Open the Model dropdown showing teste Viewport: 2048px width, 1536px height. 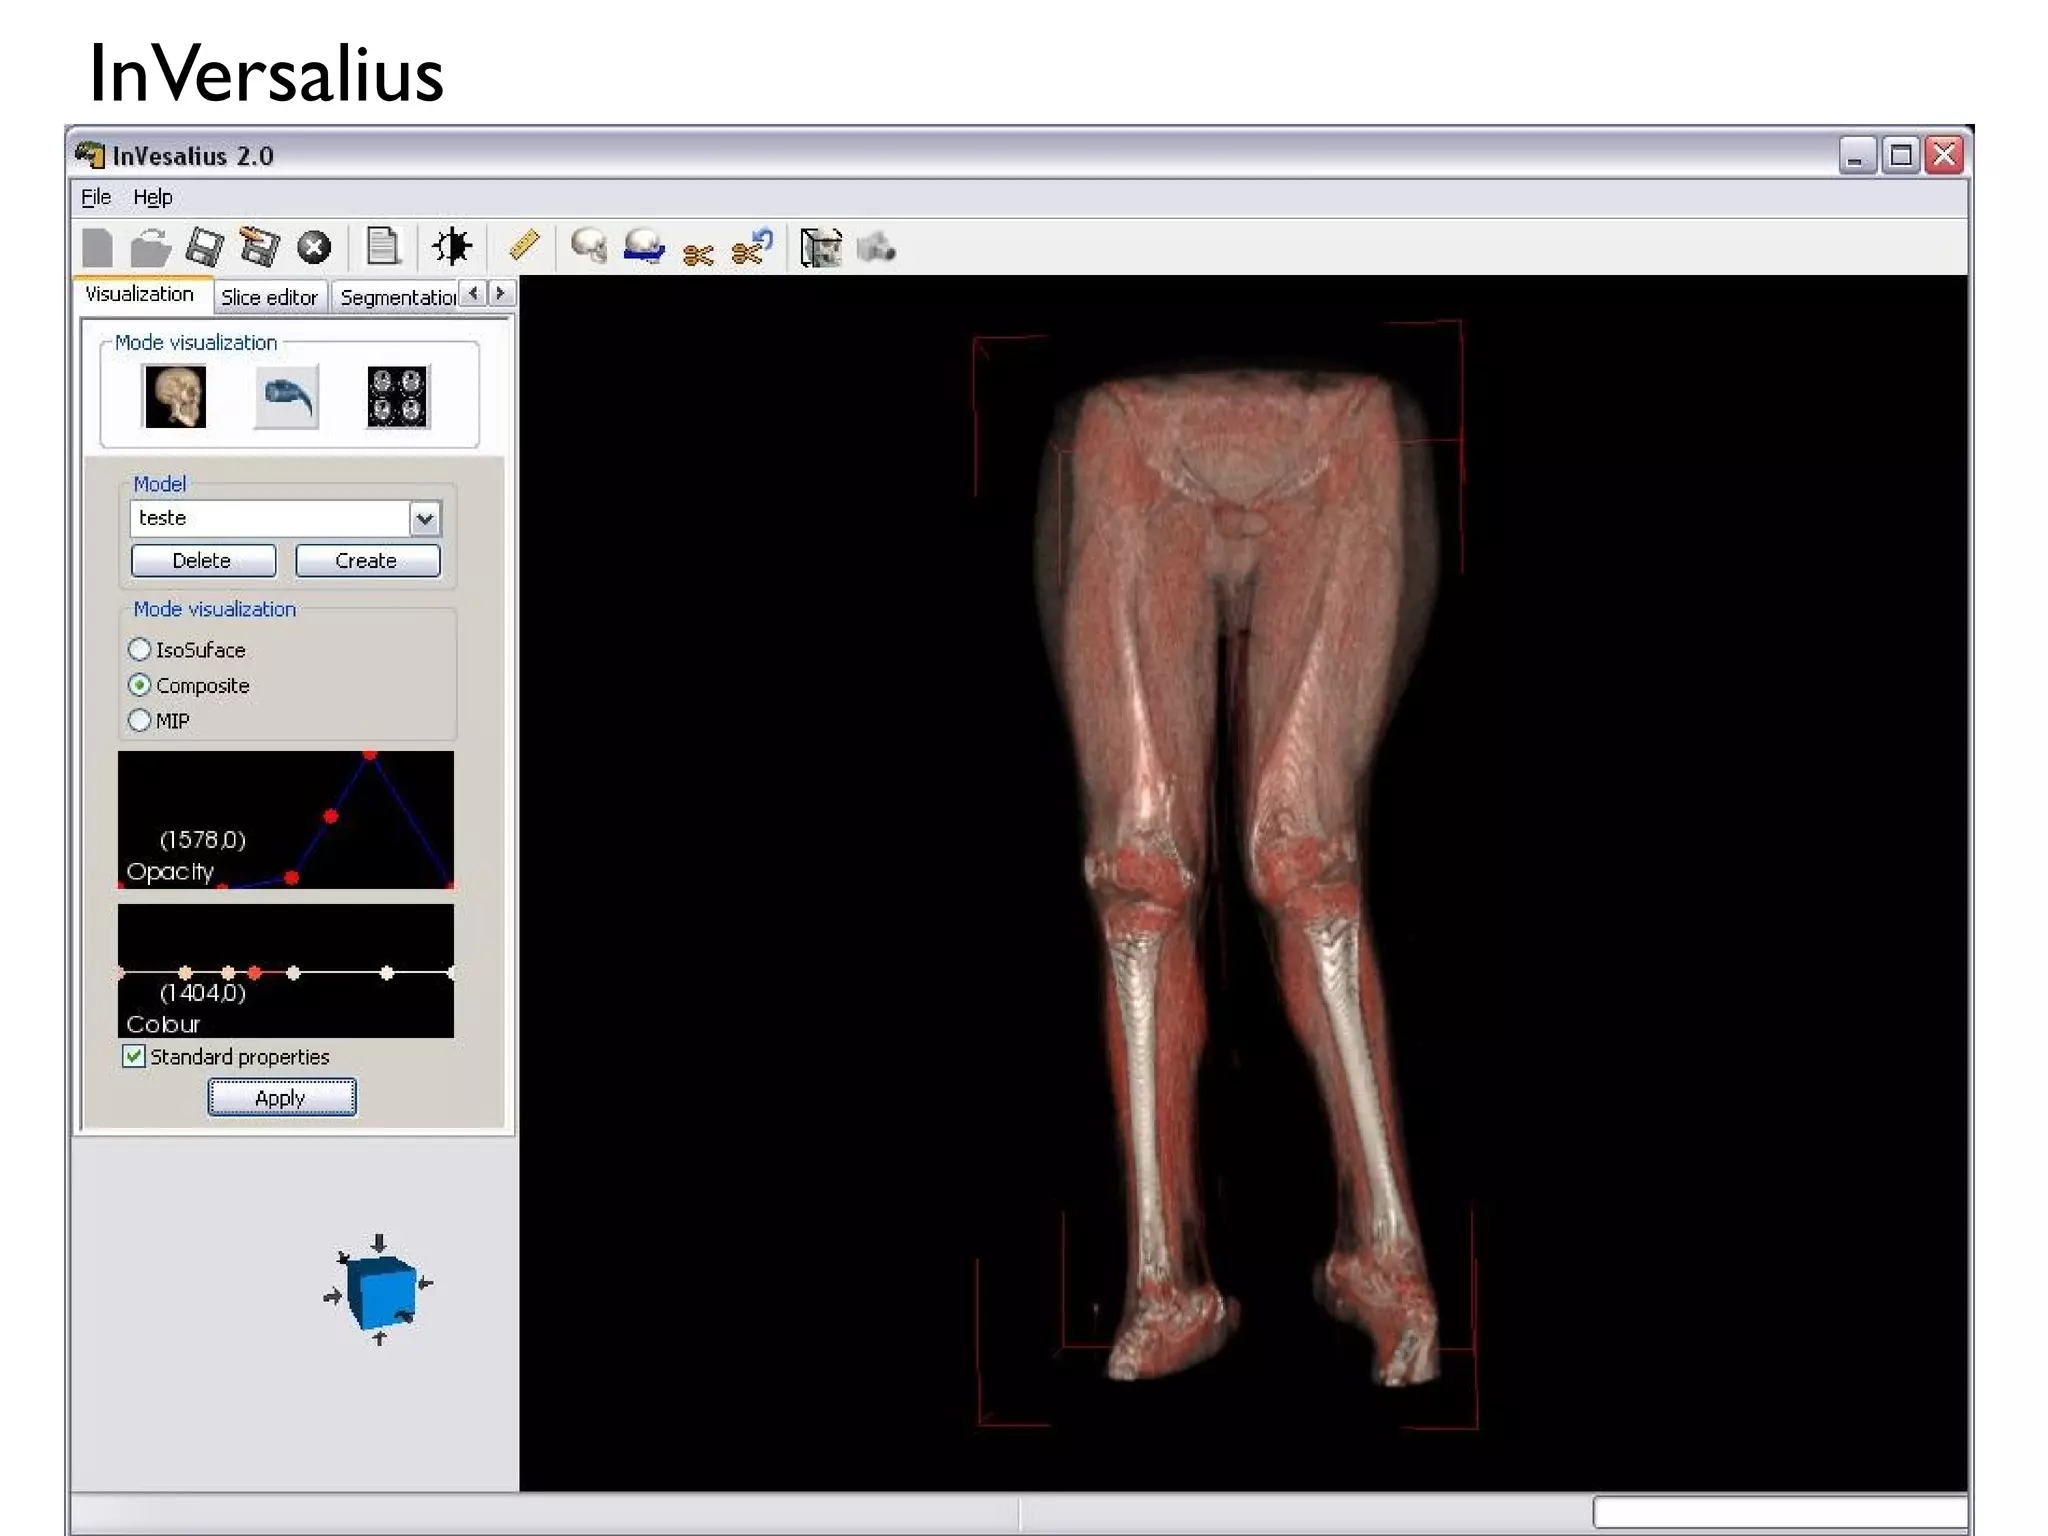coord(425,518)
